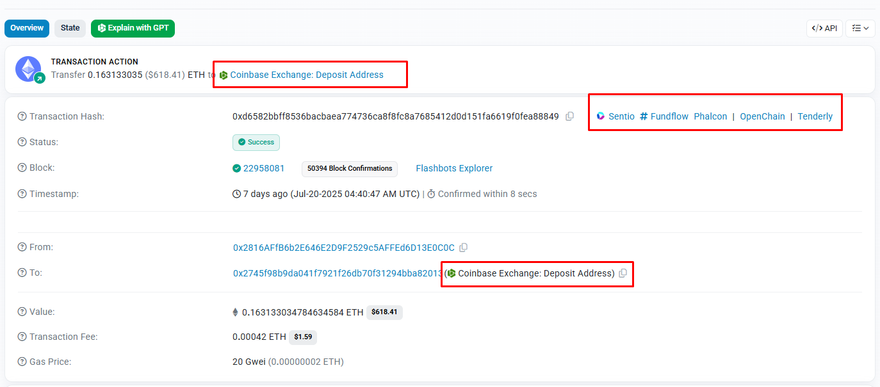Open the To address 0x2745f98b9da0...
Image resolution: width=880 pixels, height=387 pixels.
337,274
